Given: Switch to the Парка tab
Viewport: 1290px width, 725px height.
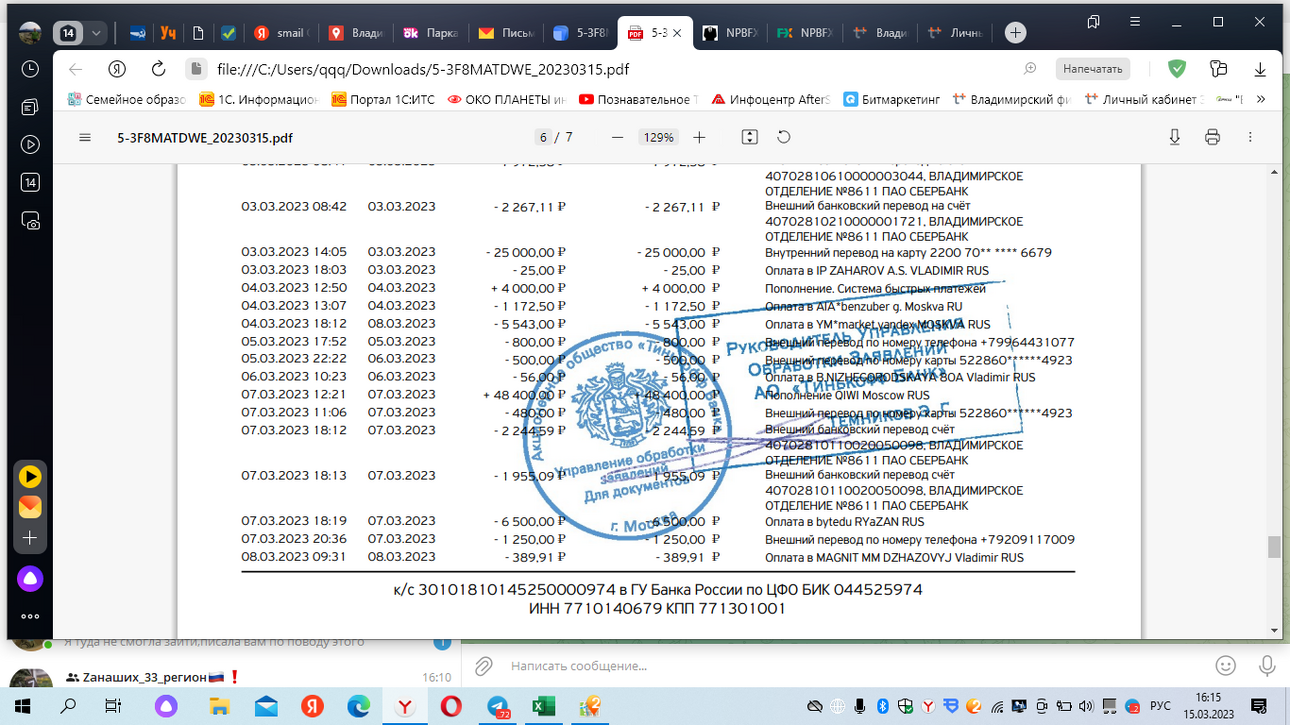Looking at the screenshot, I should 430,33.
